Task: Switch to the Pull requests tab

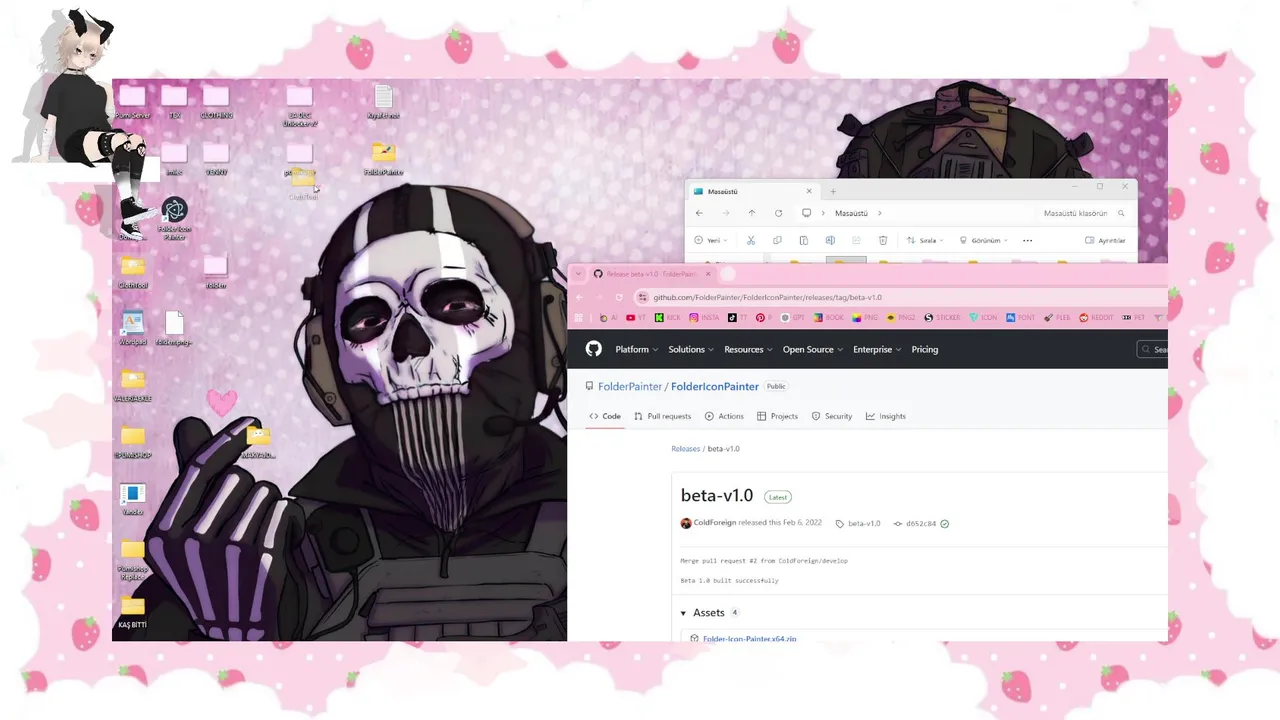Action: (x=662, y=416)
